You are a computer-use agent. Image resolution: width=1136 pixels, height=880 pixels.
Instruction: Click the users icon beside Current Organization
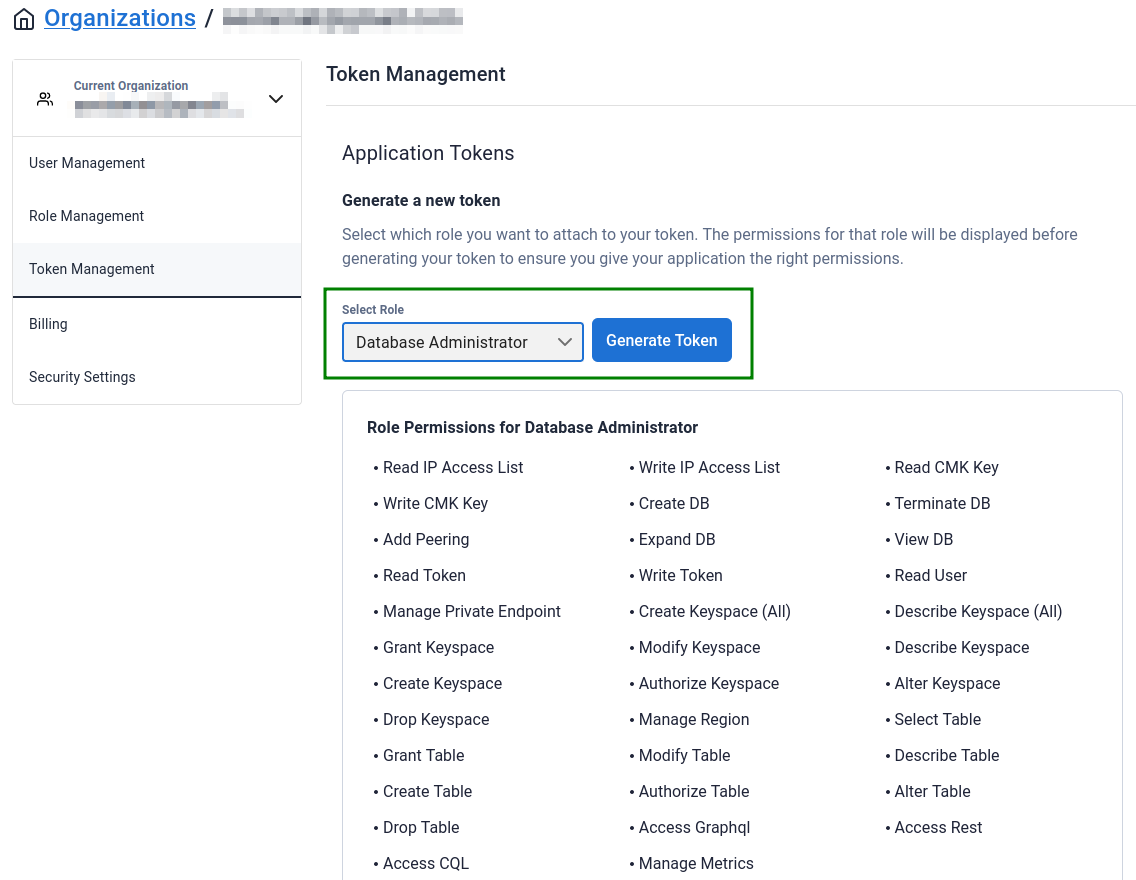45,99
